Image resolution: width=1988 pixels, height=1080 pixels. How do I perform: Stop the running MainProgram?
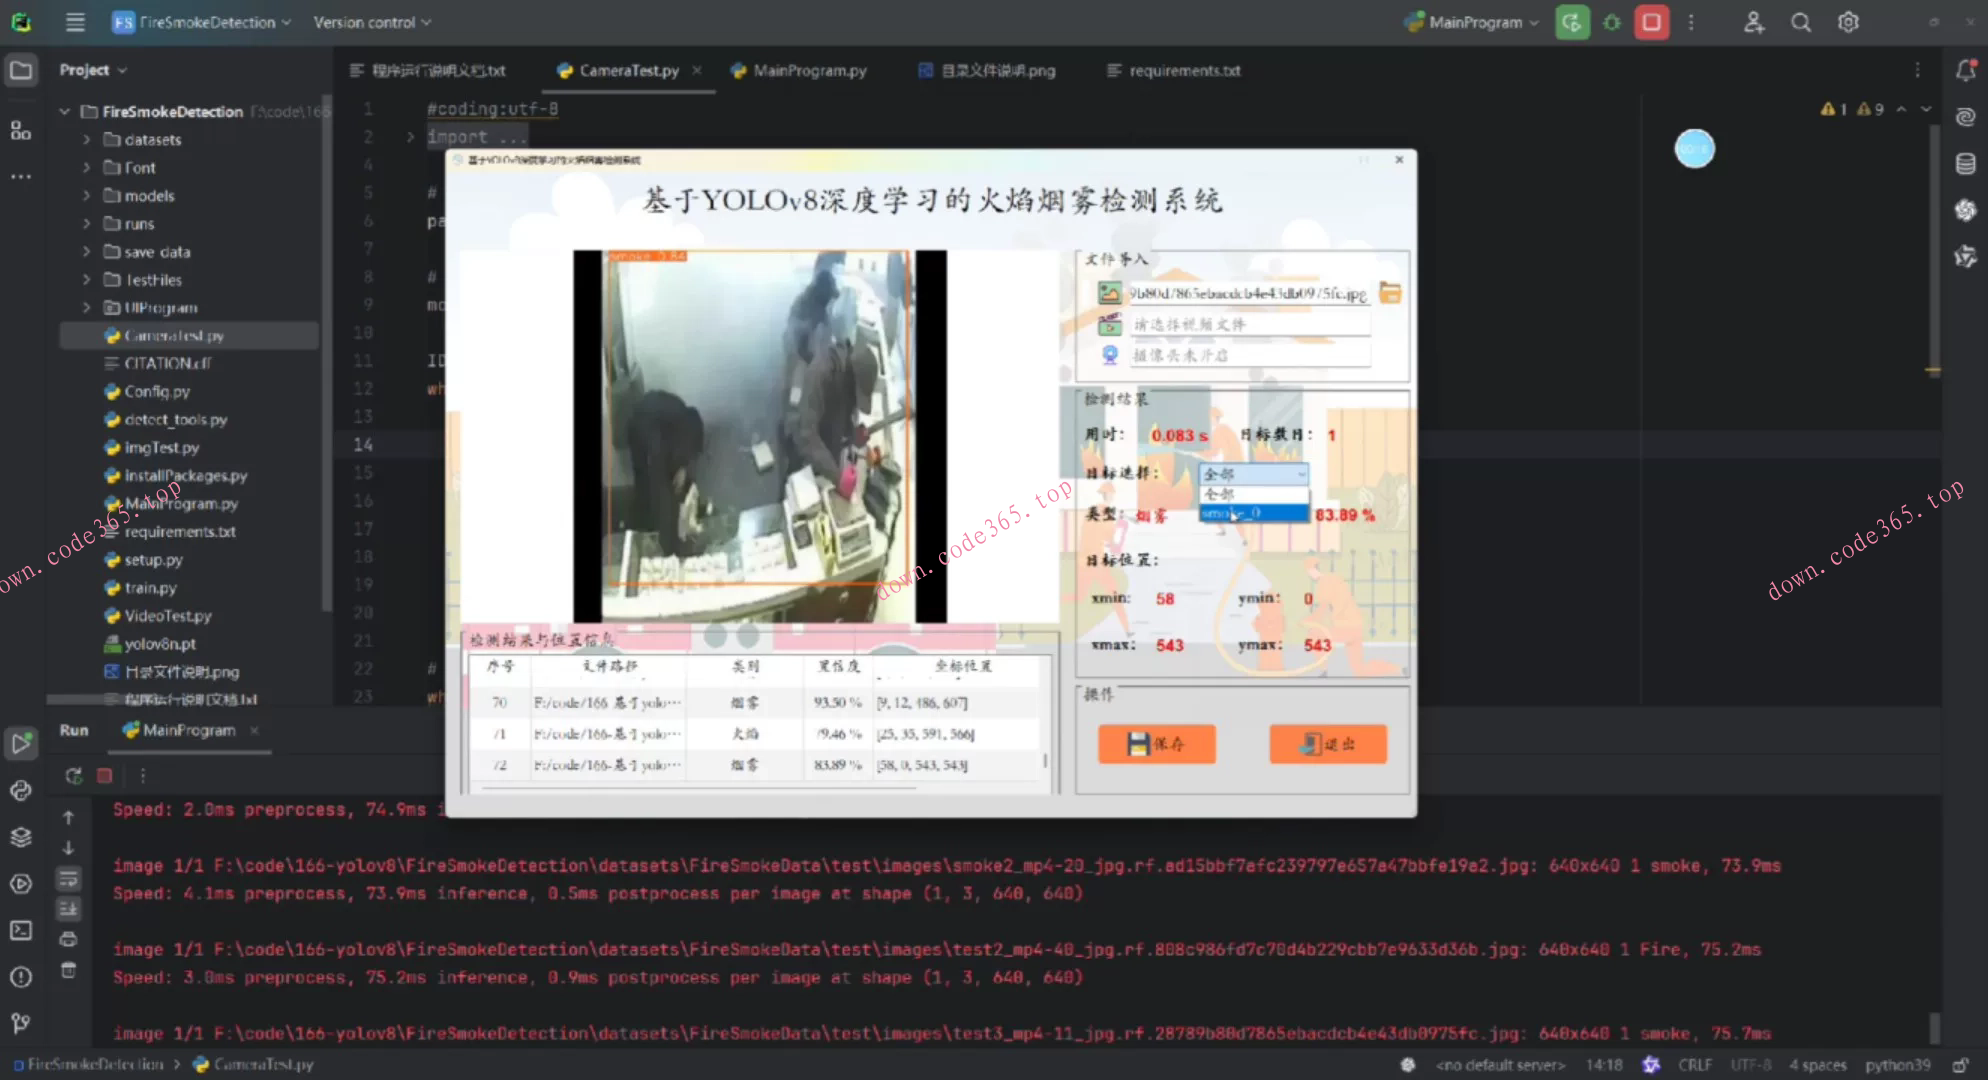click(1651, 22)
